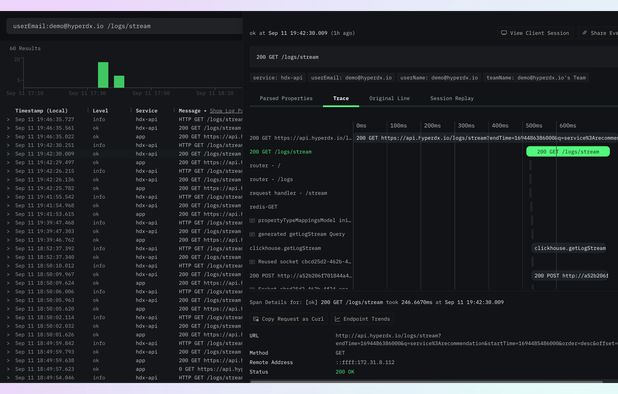Click log icon beside generated getLogStream Query
618x394 pixels.
[x=252, y=234]
